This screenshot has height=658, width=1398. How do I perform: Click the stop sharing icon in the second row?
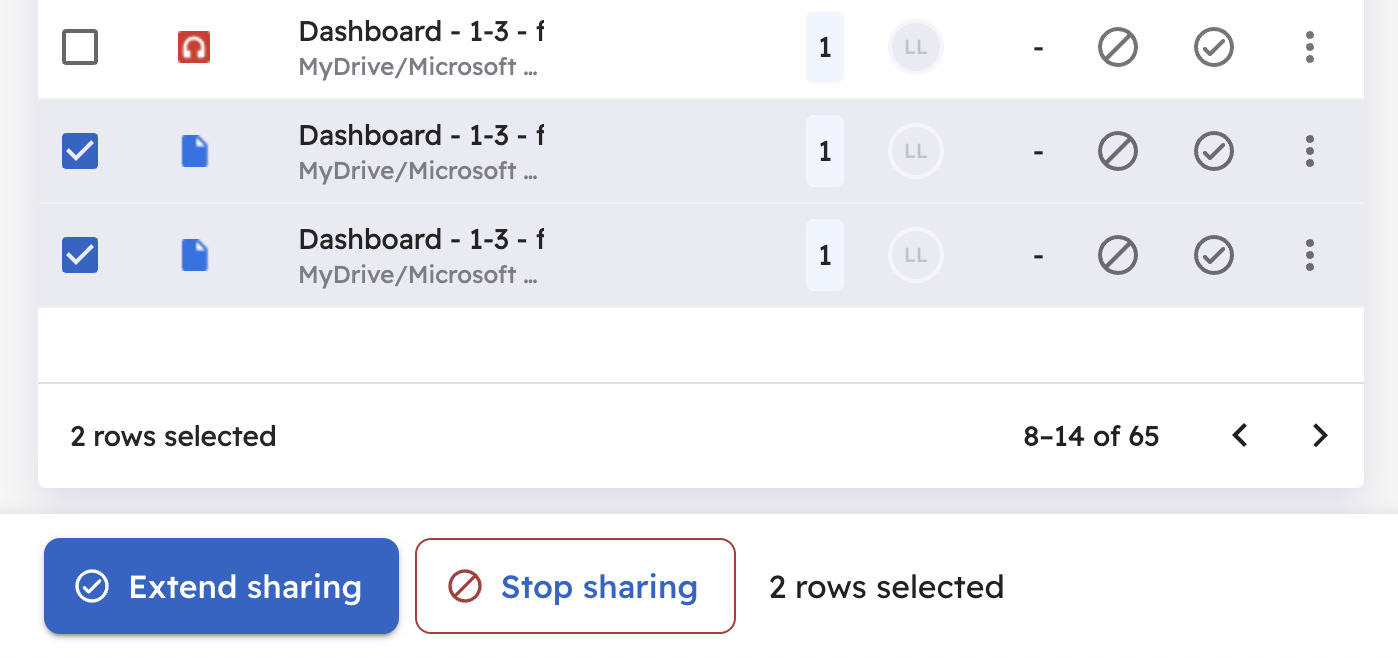[x=1118, y=151]
